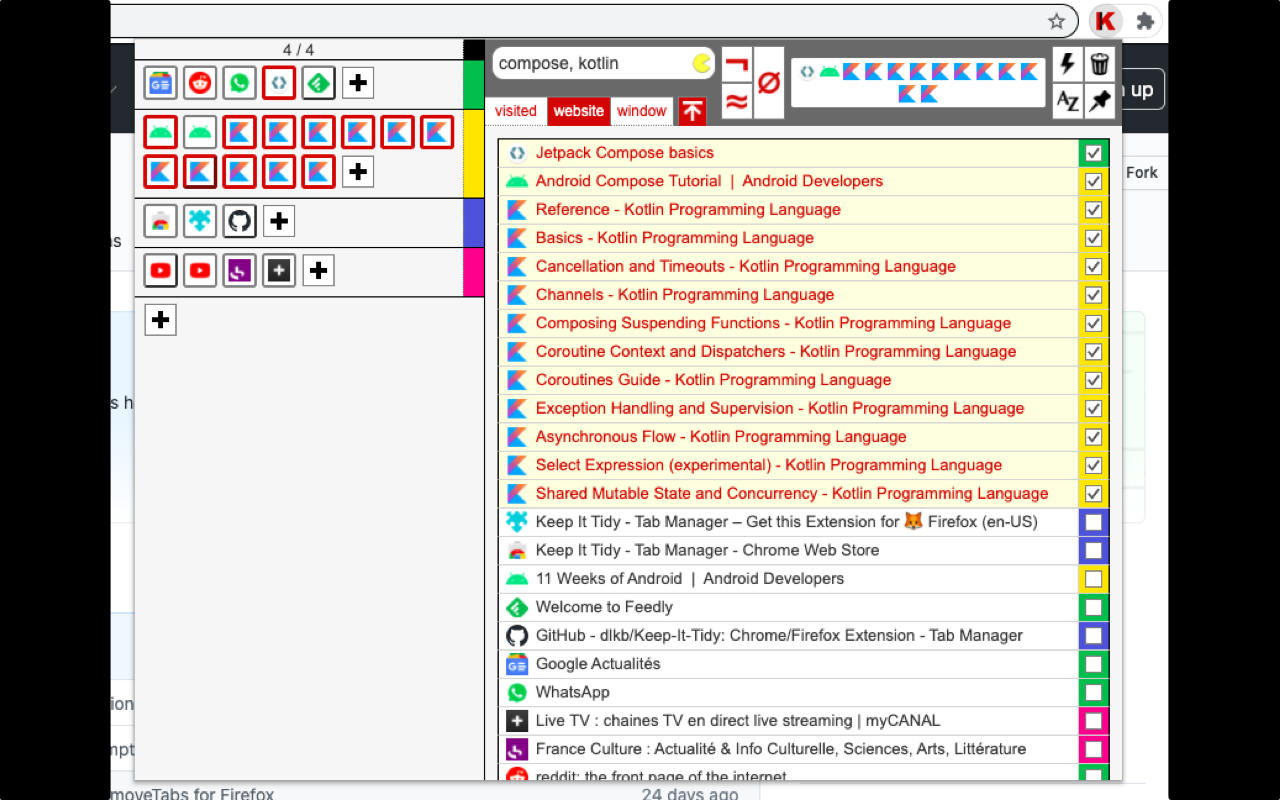Click the green window color bar

click(474, 84)
